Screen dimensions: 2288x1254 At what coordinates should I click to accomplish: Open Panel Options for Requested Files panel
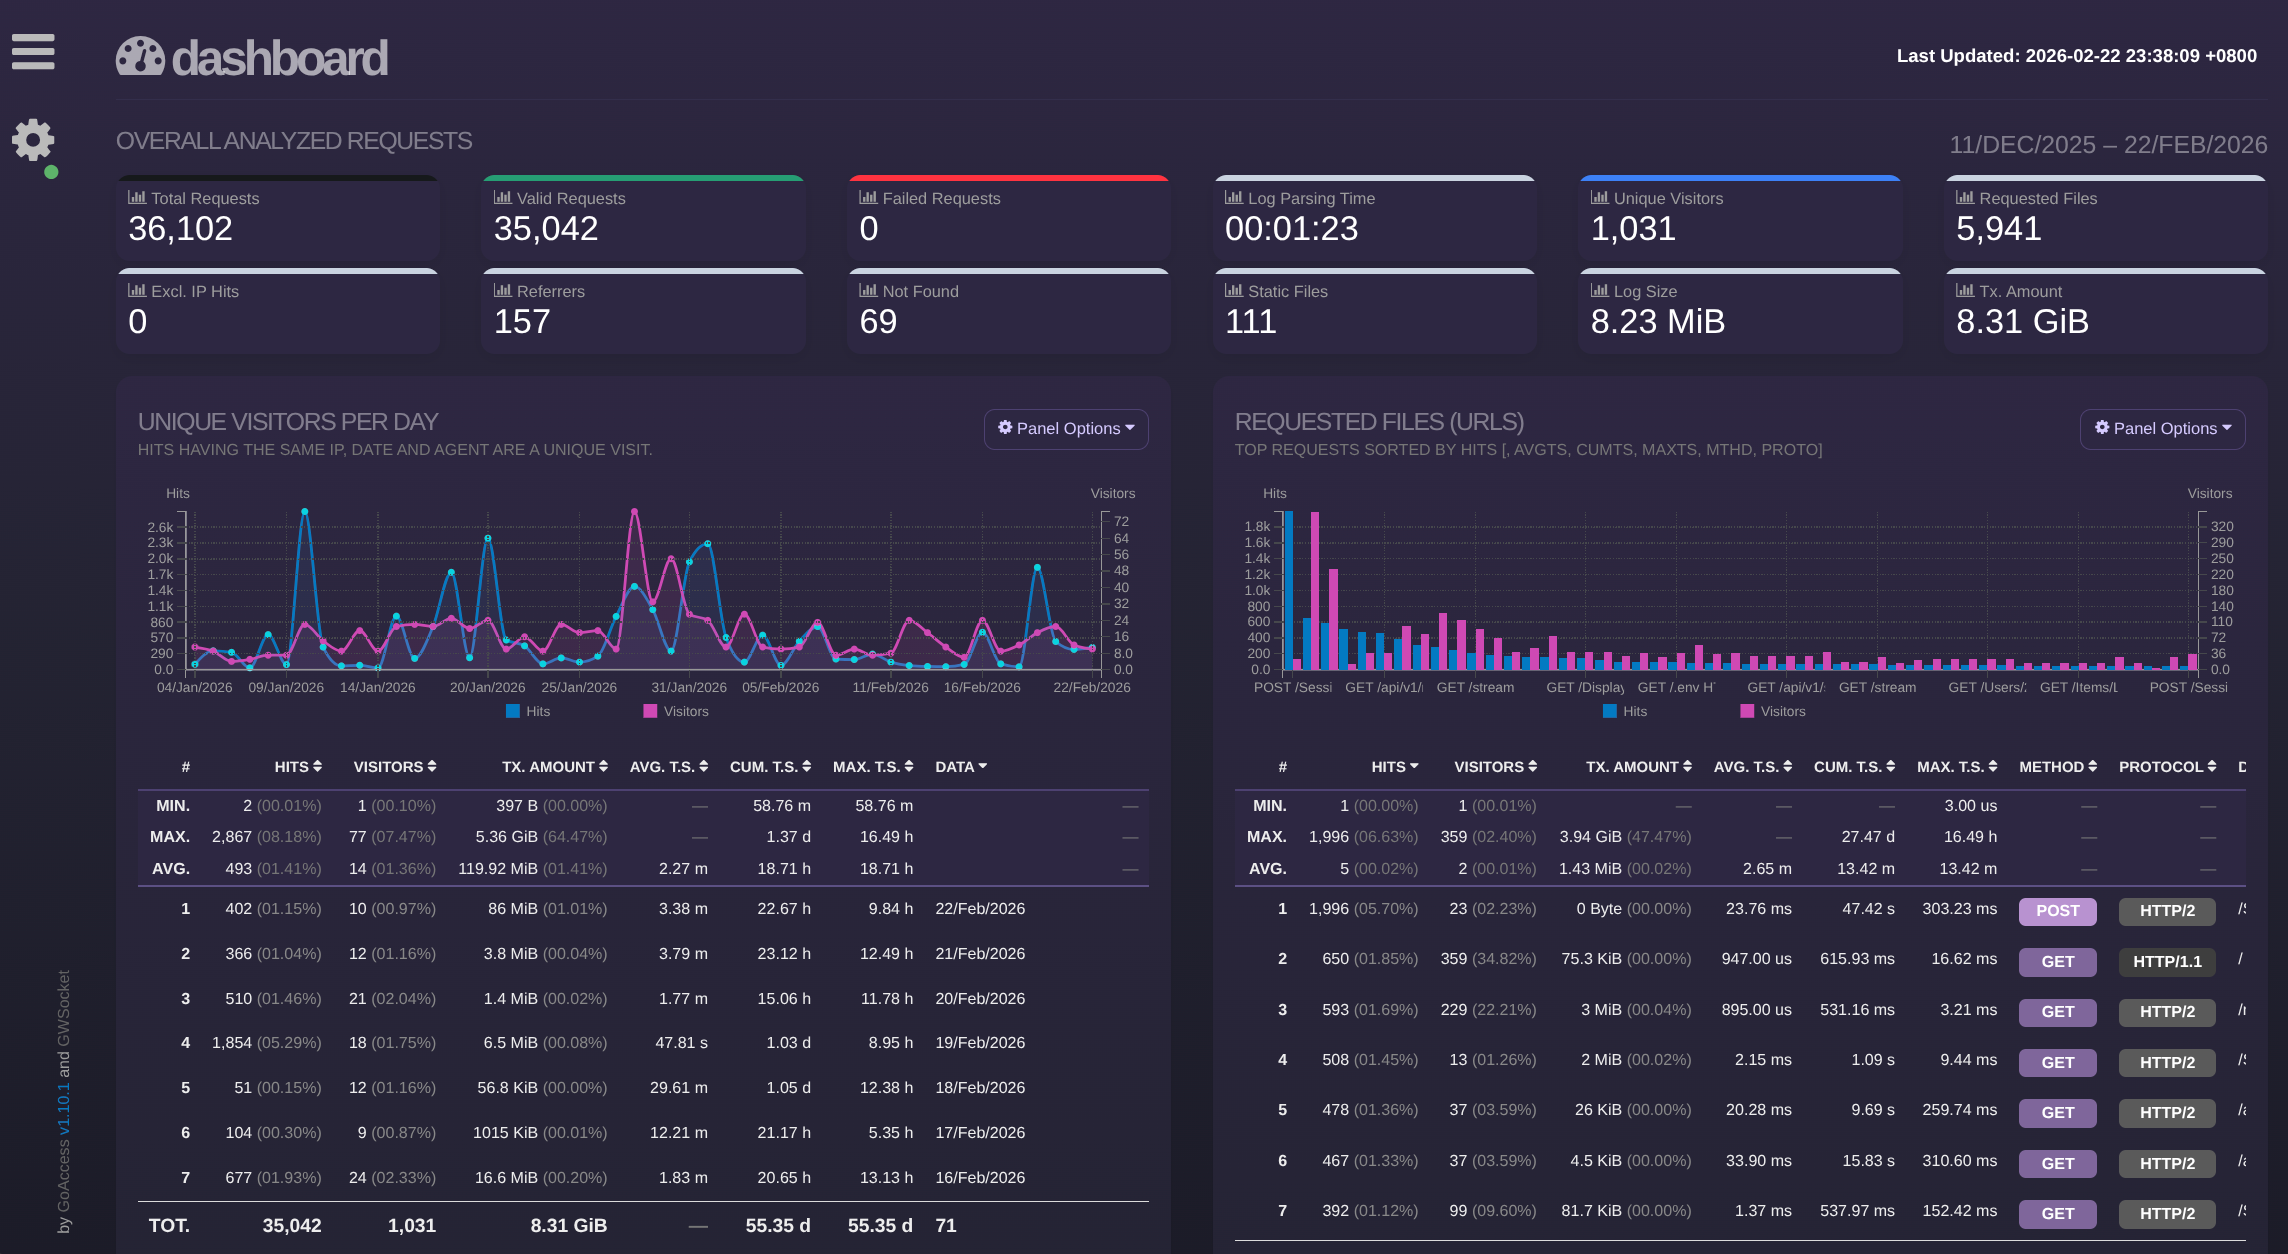click(2162, 429)
